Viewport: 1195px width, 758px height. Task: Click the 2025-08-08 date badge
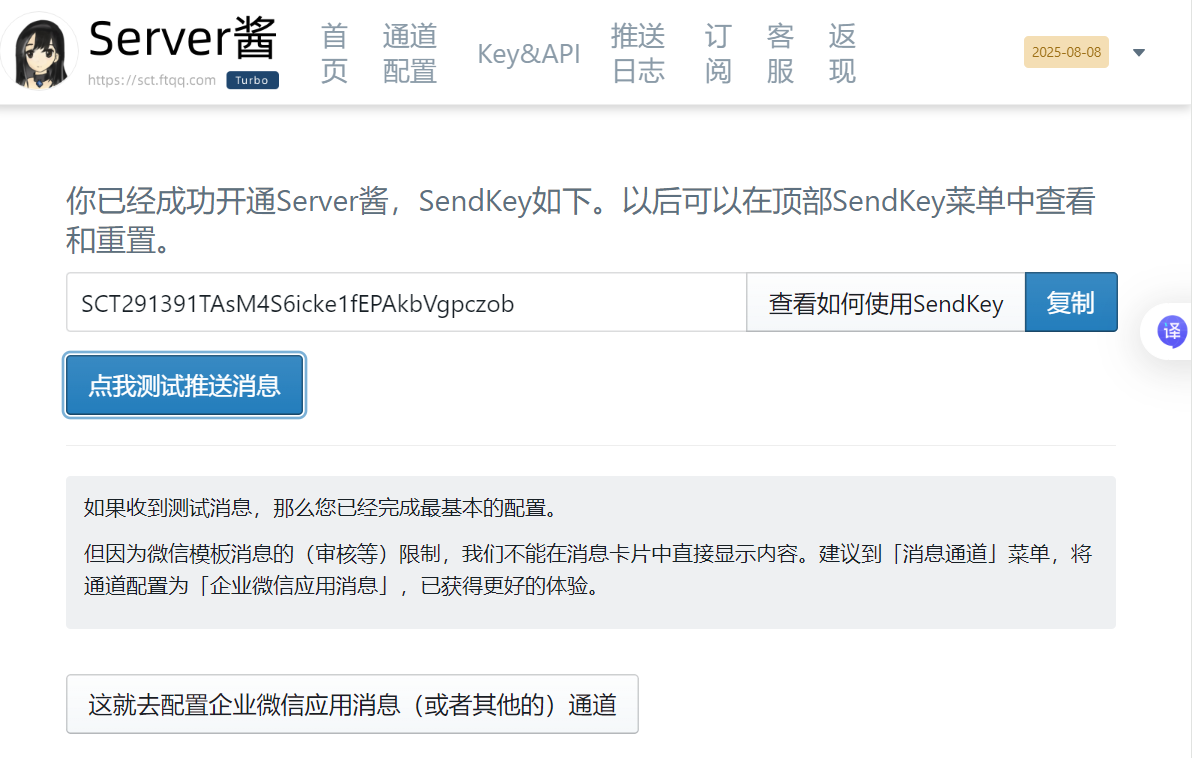tap(1066, 53)
